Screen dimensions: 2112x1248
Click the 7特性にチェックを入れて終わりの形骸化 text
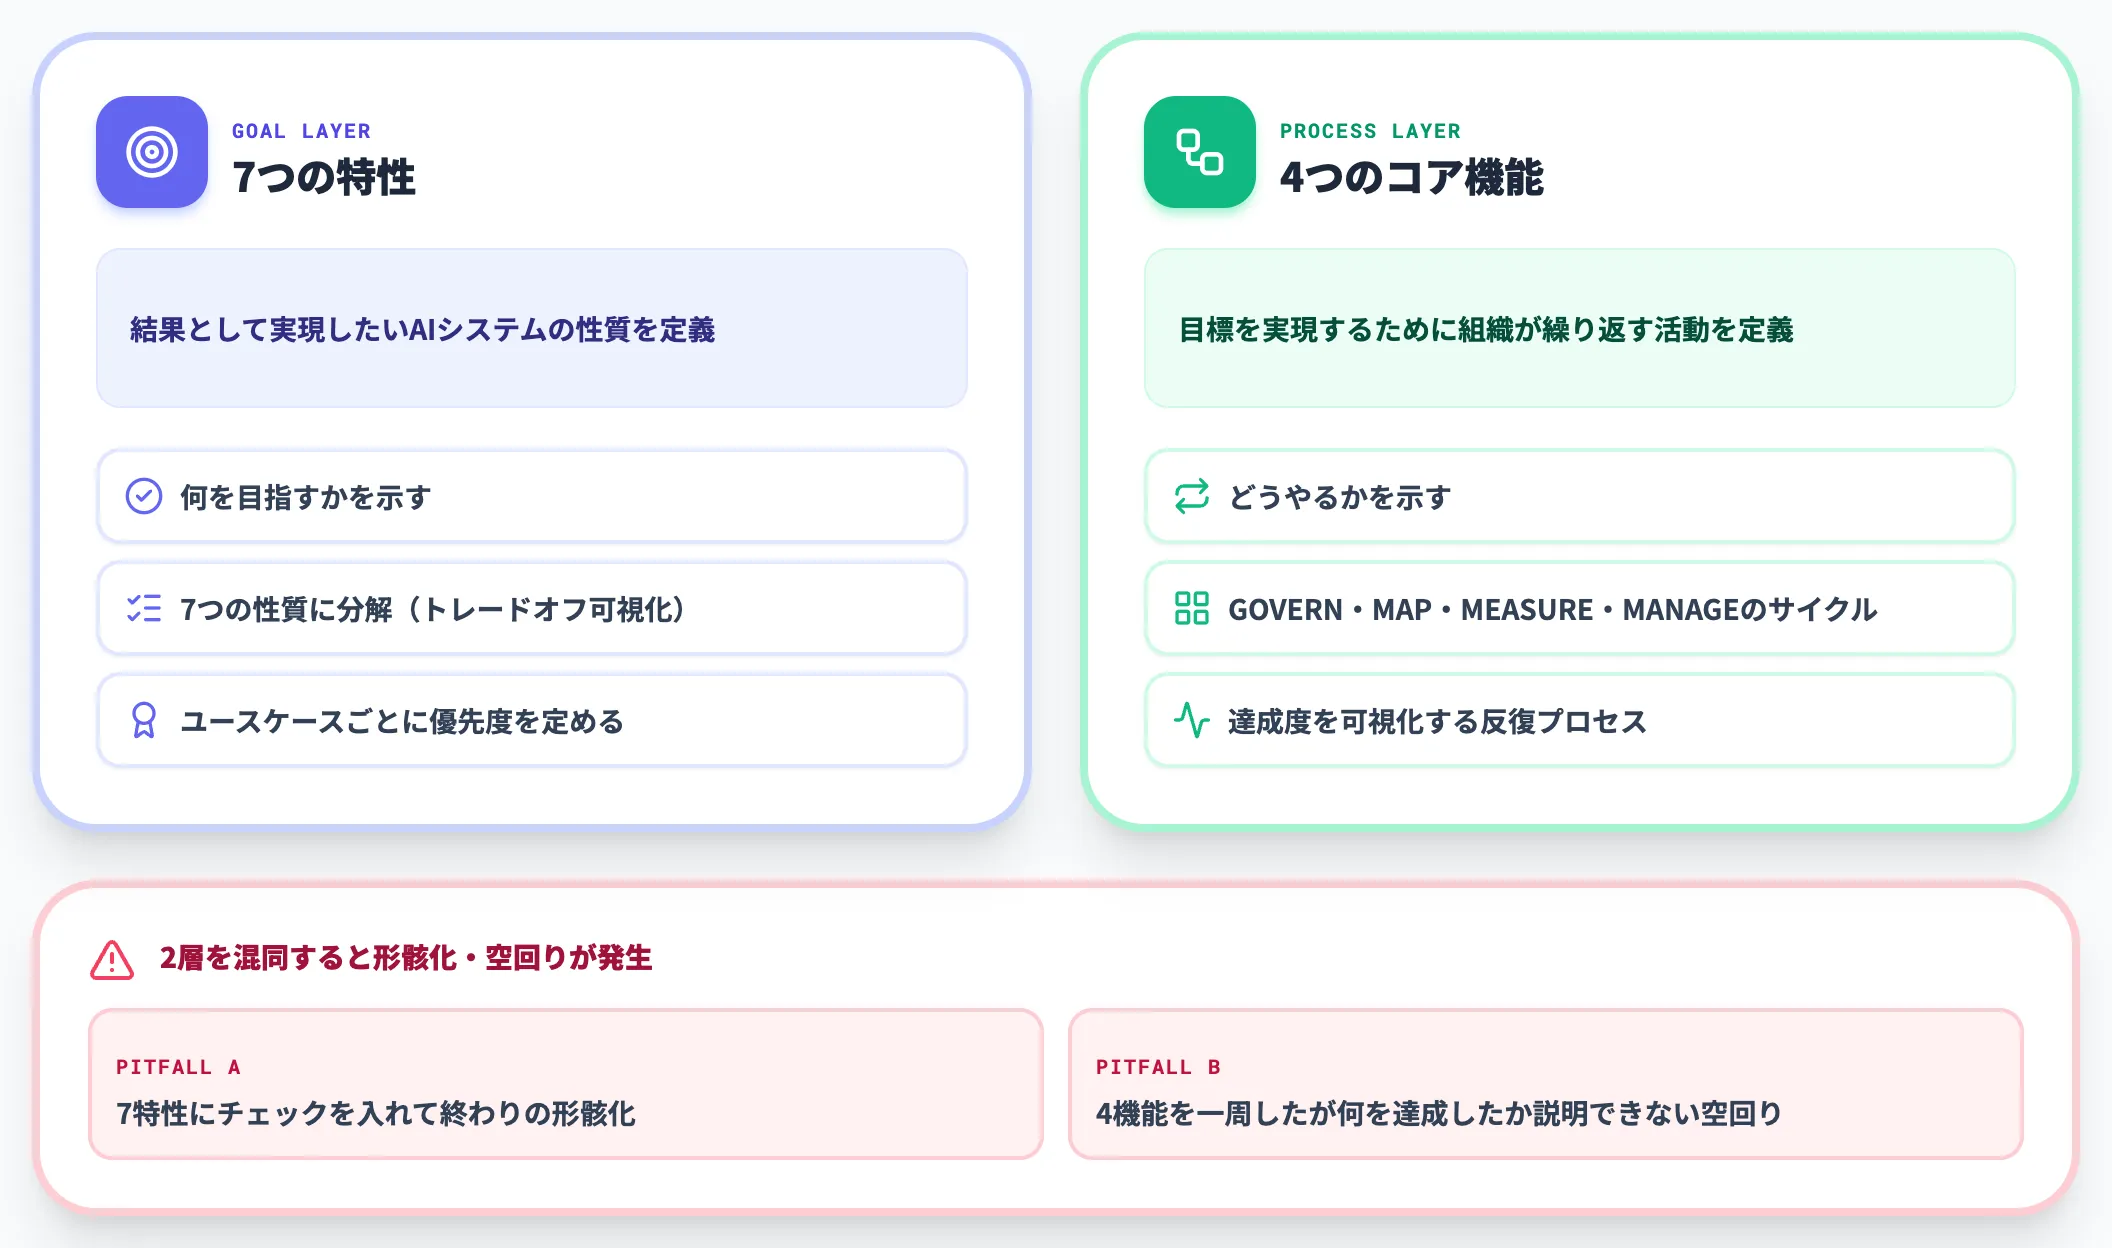click(x=376, y=1113)
